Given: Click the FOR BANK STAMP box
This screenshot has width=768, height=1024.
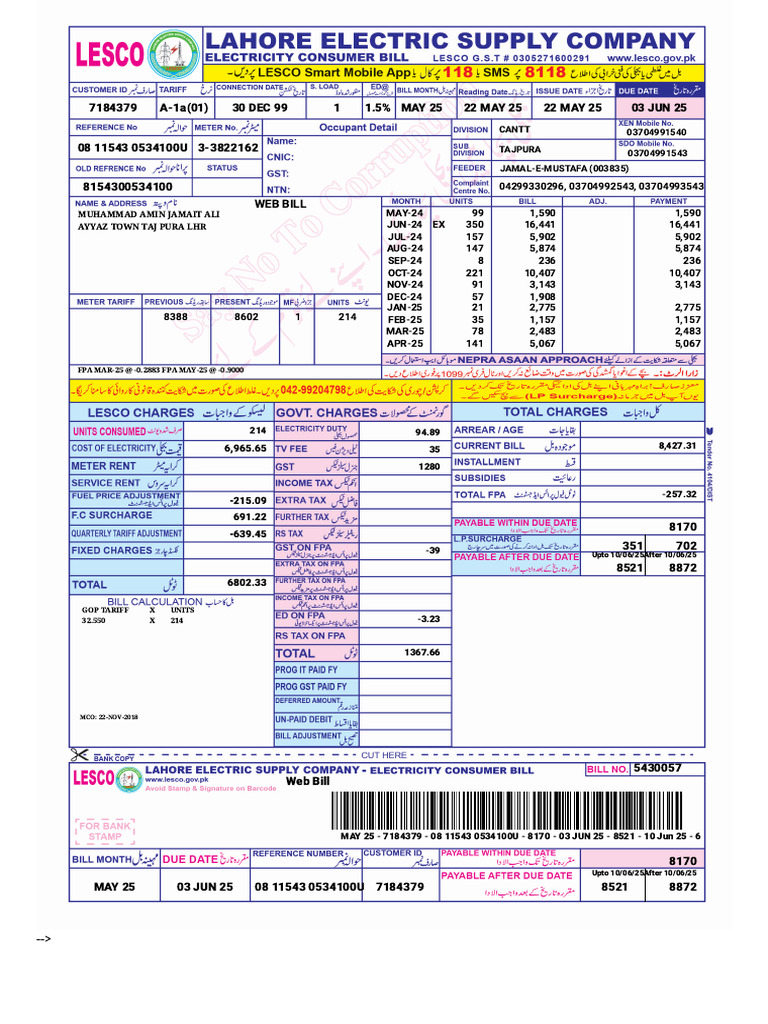Looking at the screenshot, I should [x=104, y=831].
